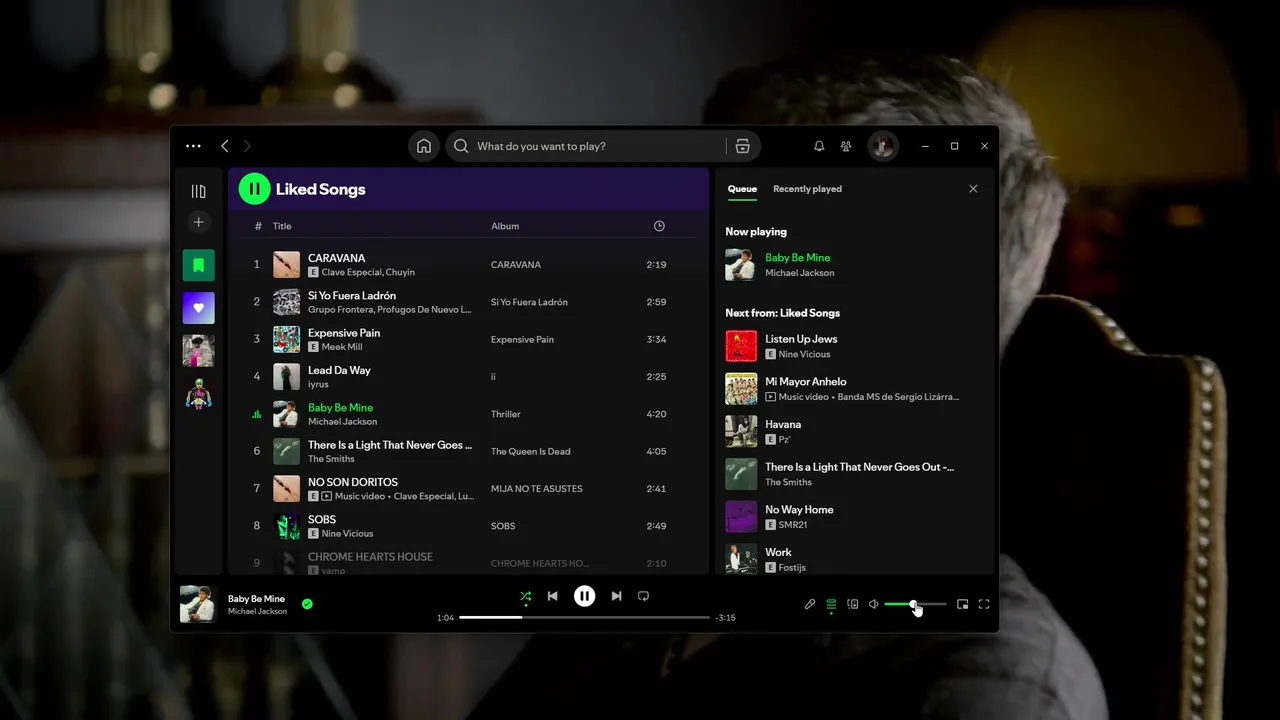Skip to the next track
The image size is (1280, 720).
click(616, 596)
